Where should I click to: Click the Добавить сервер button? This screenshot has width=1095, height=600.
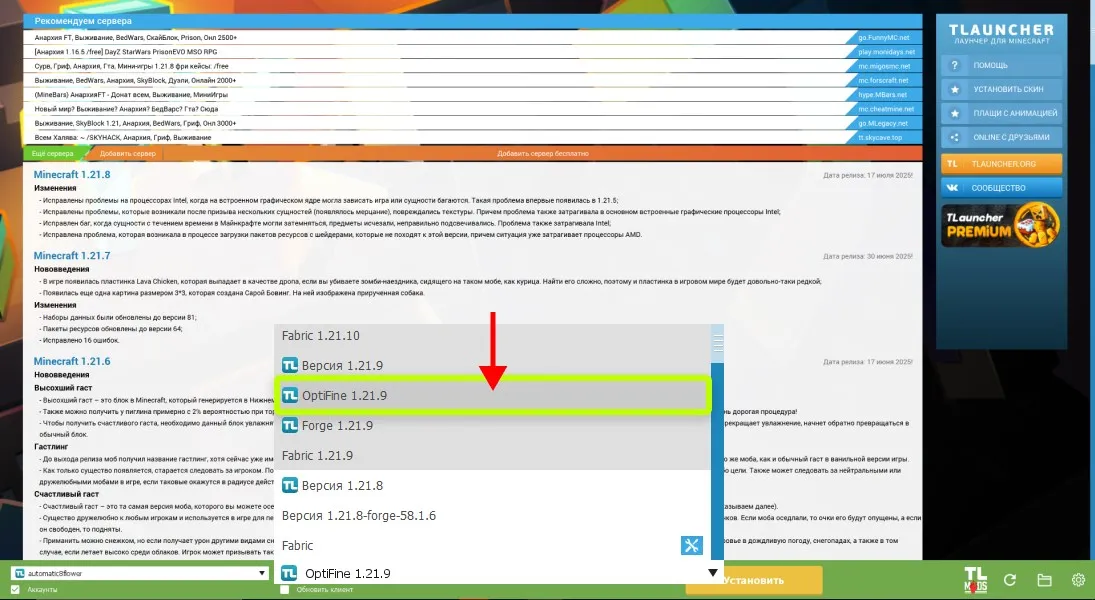pyautogui.click(x=128, y=153)
